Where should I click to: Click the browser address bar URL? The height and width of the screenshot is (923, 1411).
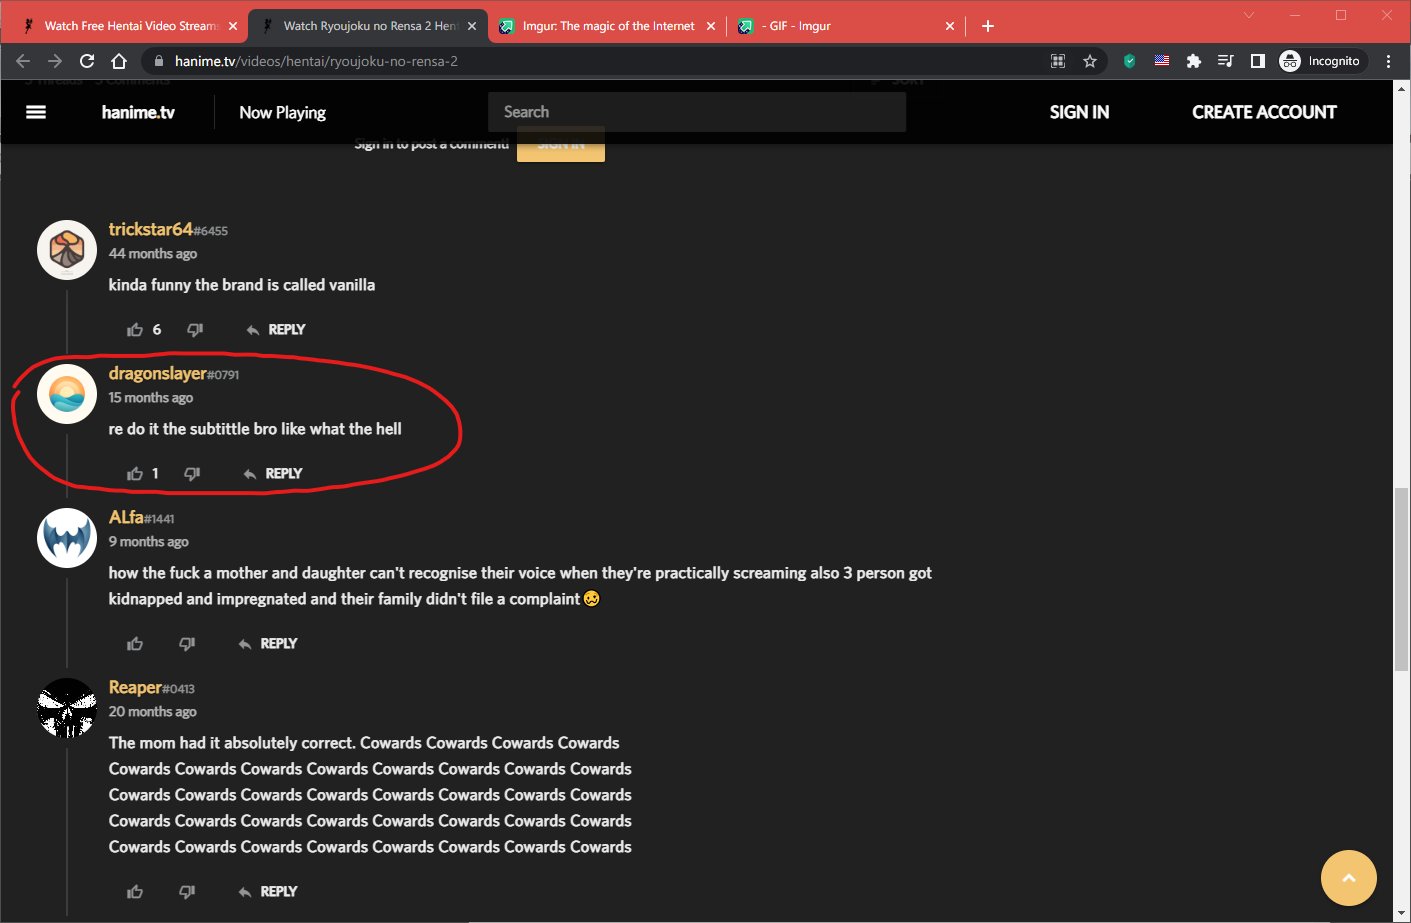tap(316, 61)
